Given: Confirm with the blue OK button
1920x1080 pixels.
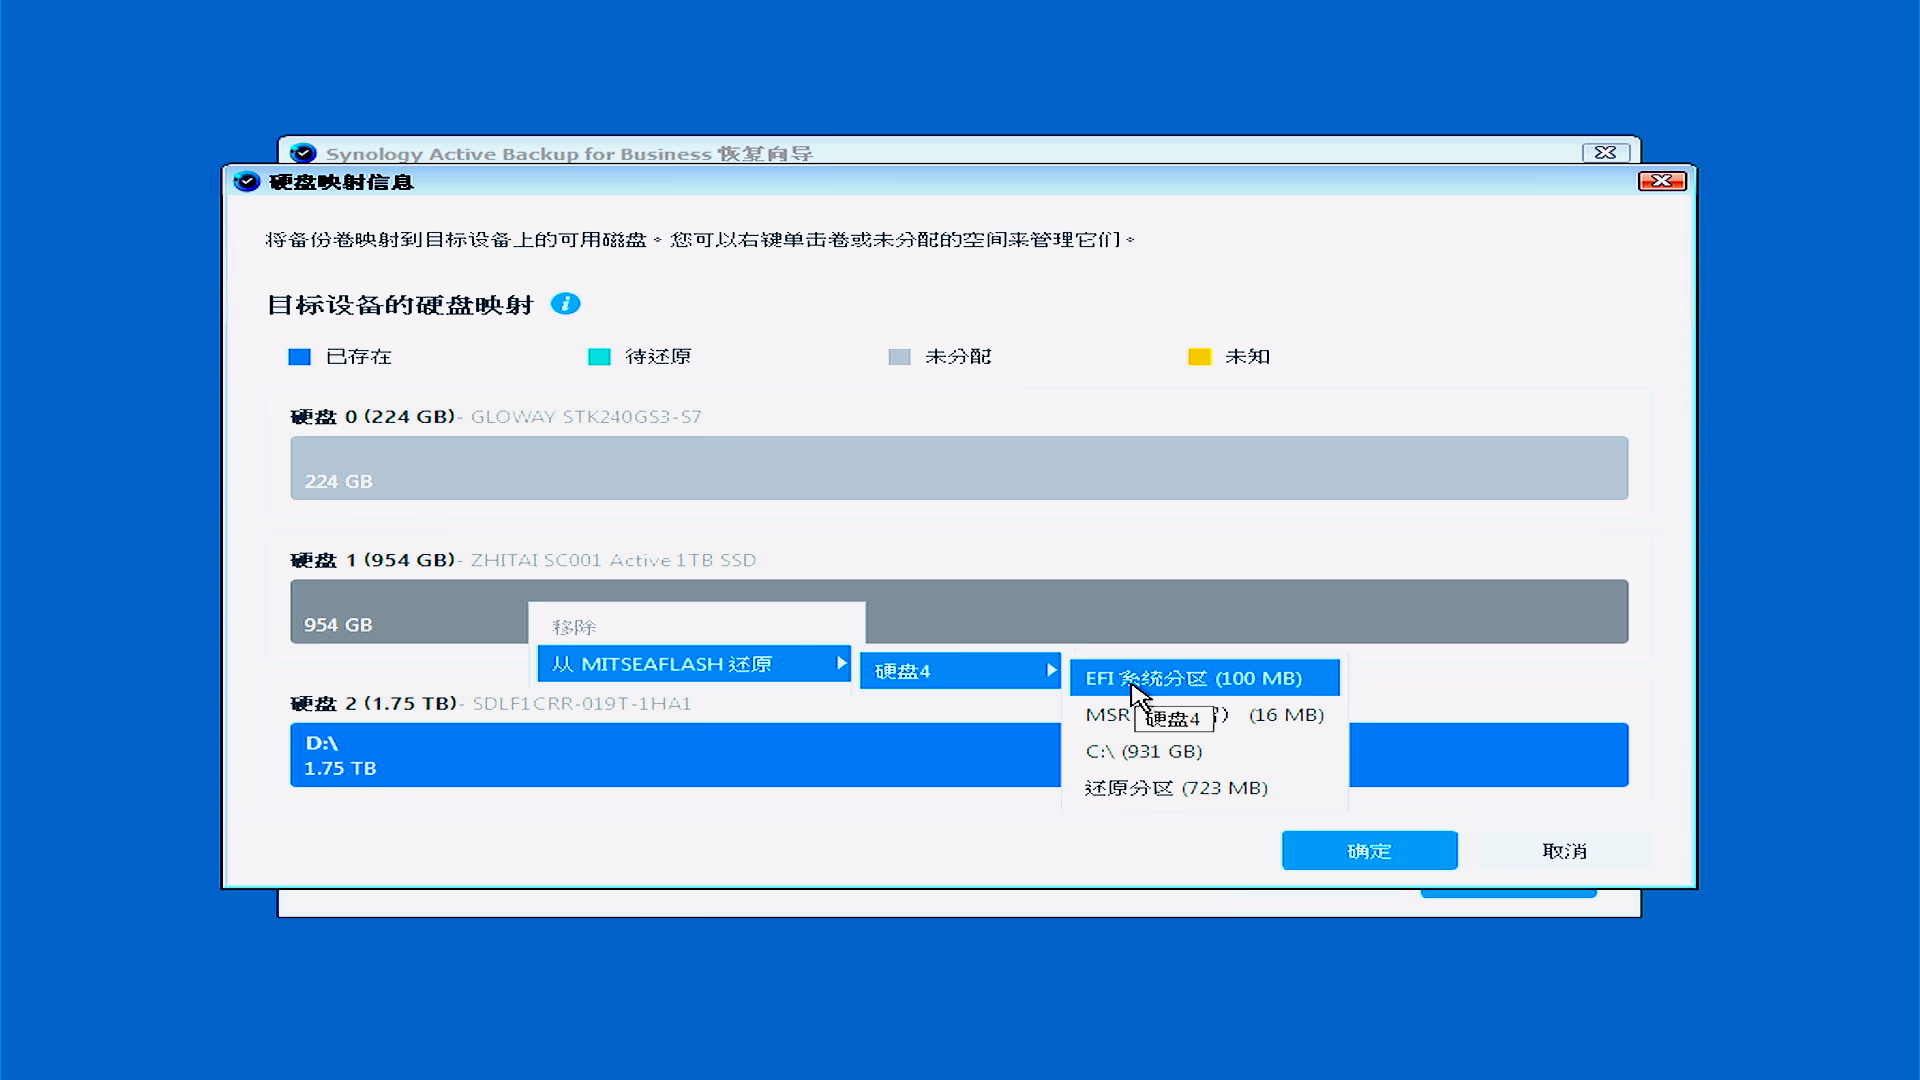Looking at the screenshot, I should pyautogui.click(x=1369, y=851).
